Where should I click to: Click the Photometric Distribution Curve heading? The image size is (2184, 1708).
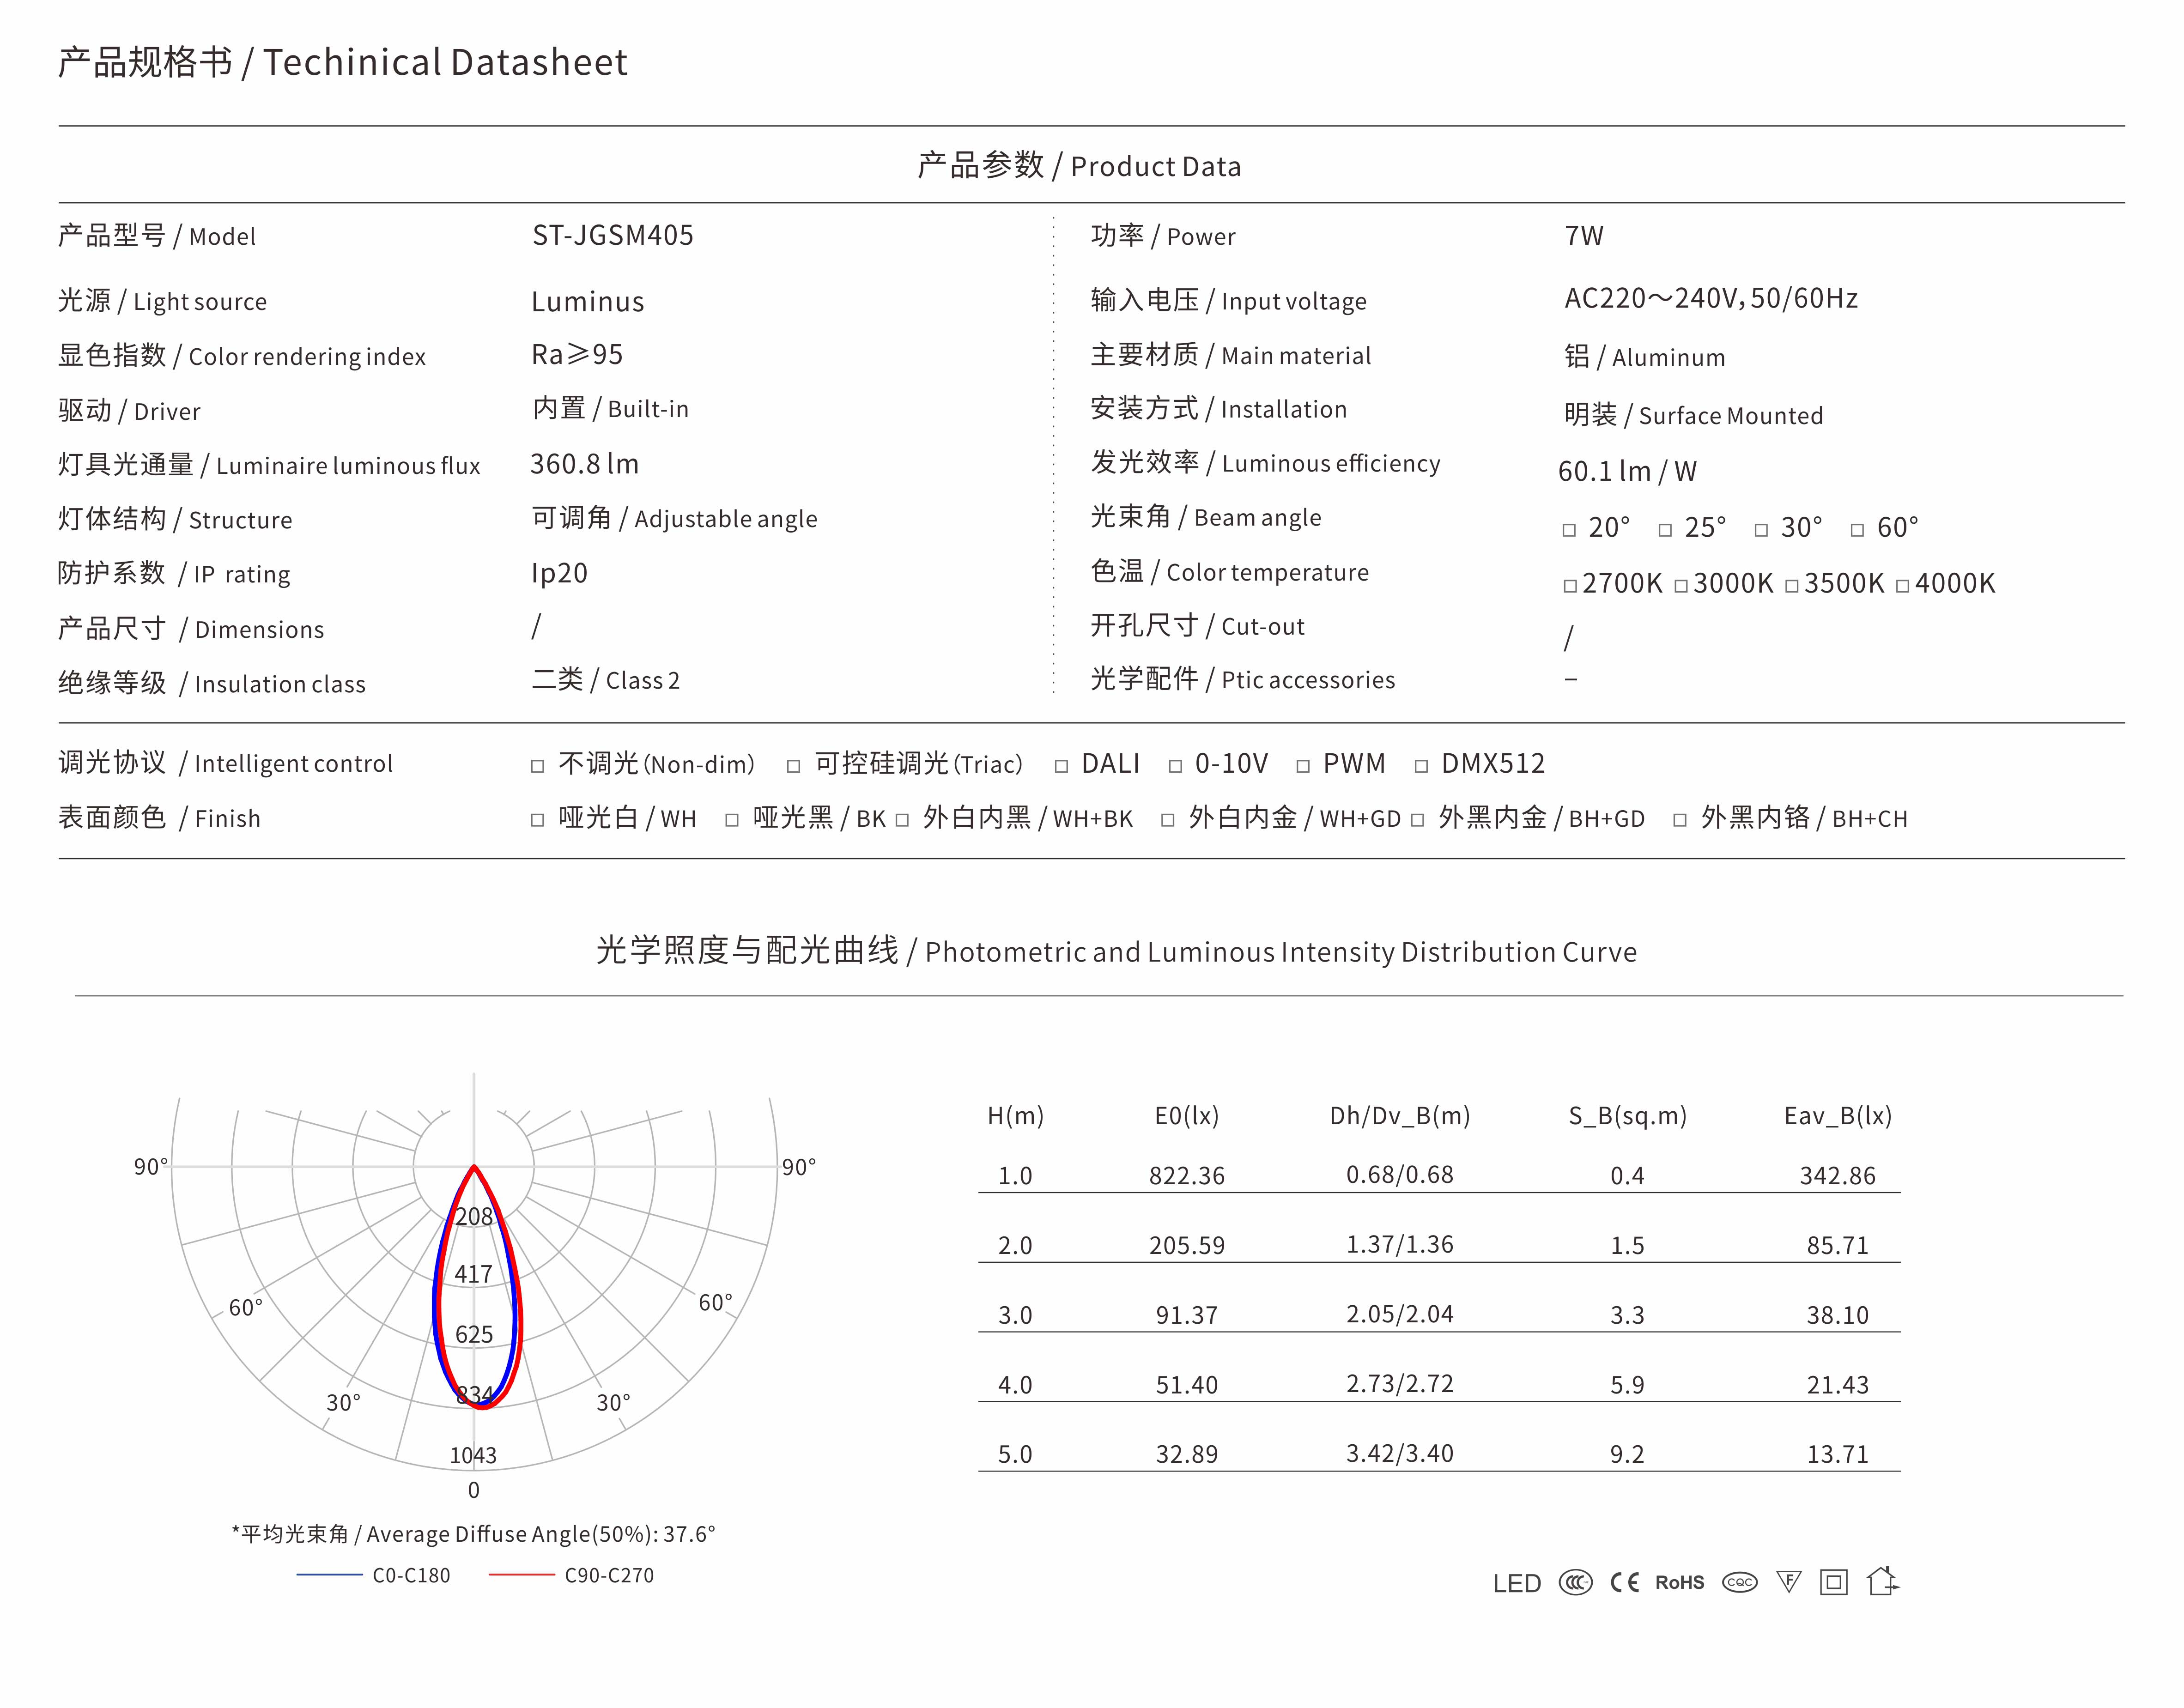pyautogui.click(x=1116, y=951)
